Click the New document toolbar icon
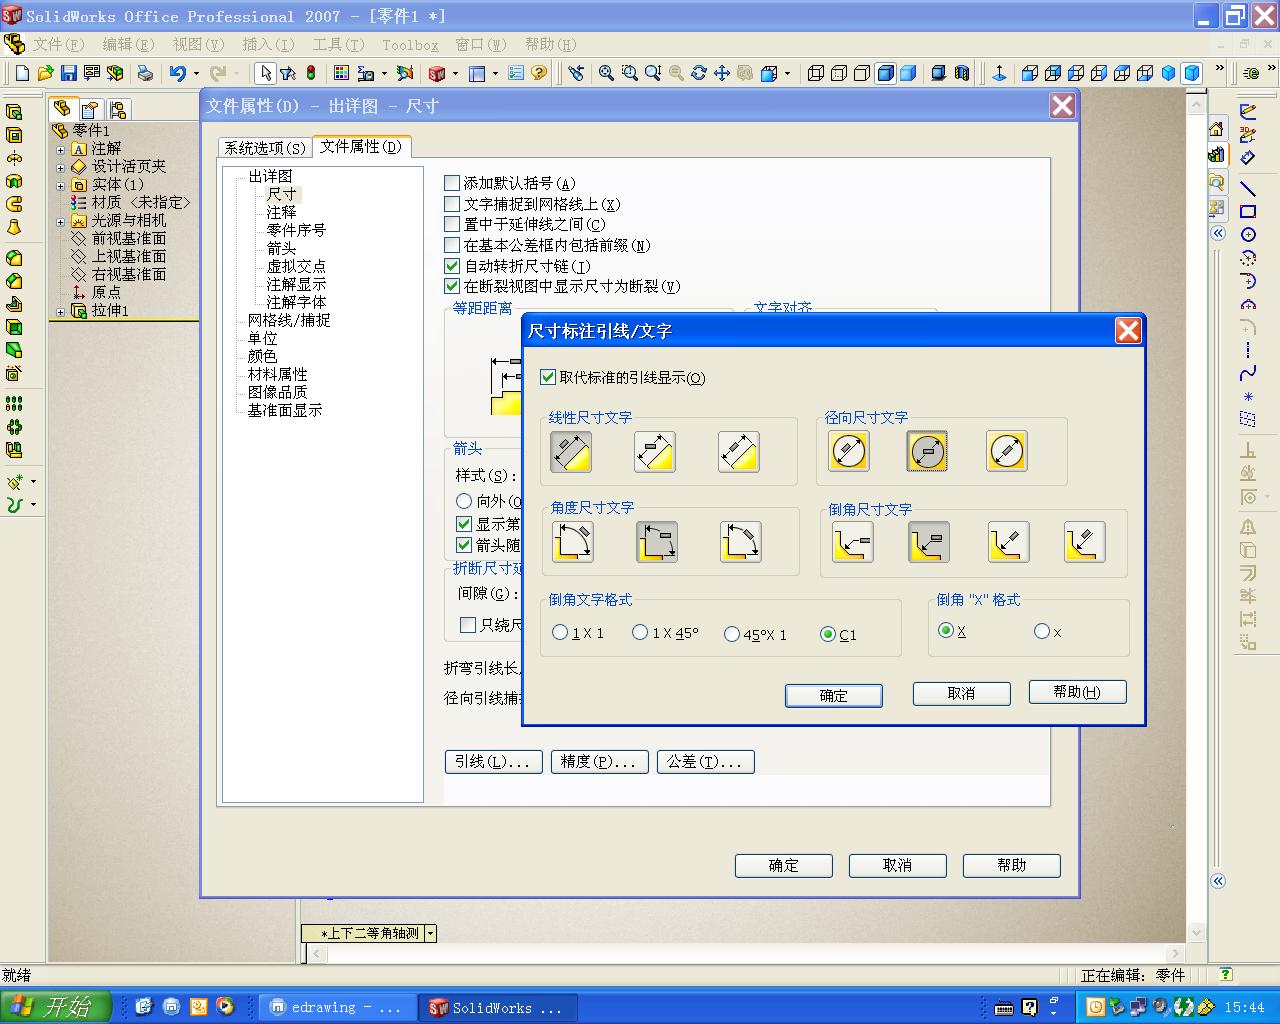Viewport: 1280px width, 1024px height. [x=22, y=73]
